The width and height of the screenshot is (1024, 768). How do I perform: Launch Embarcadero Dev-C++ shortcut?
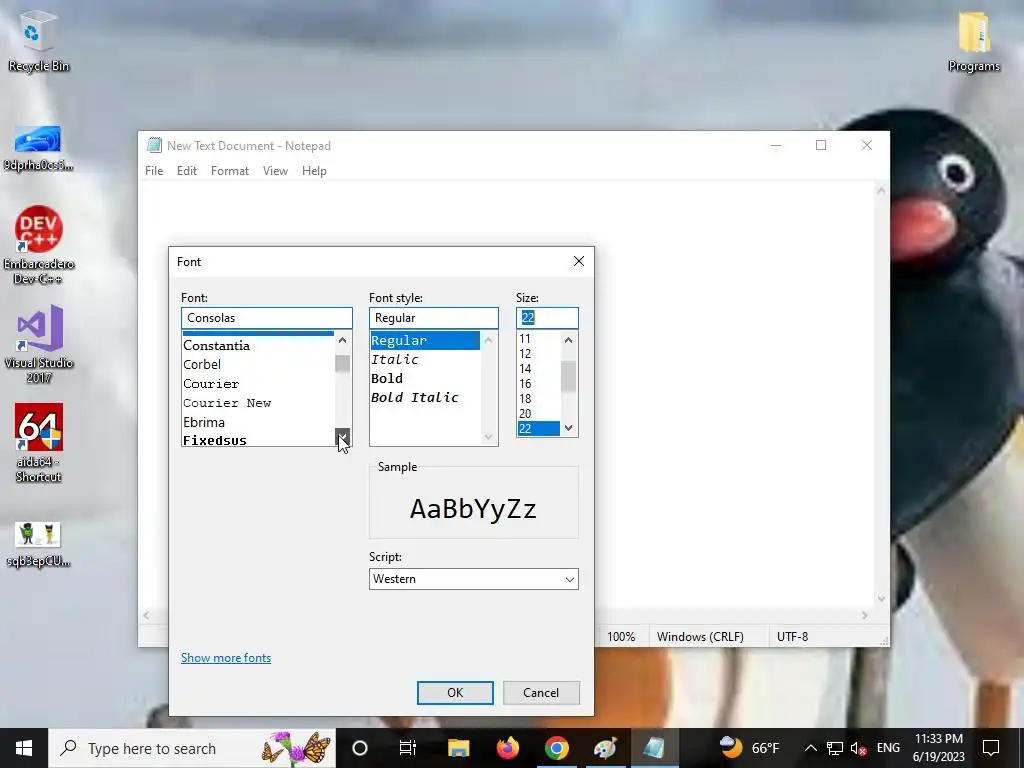[39, 245]
